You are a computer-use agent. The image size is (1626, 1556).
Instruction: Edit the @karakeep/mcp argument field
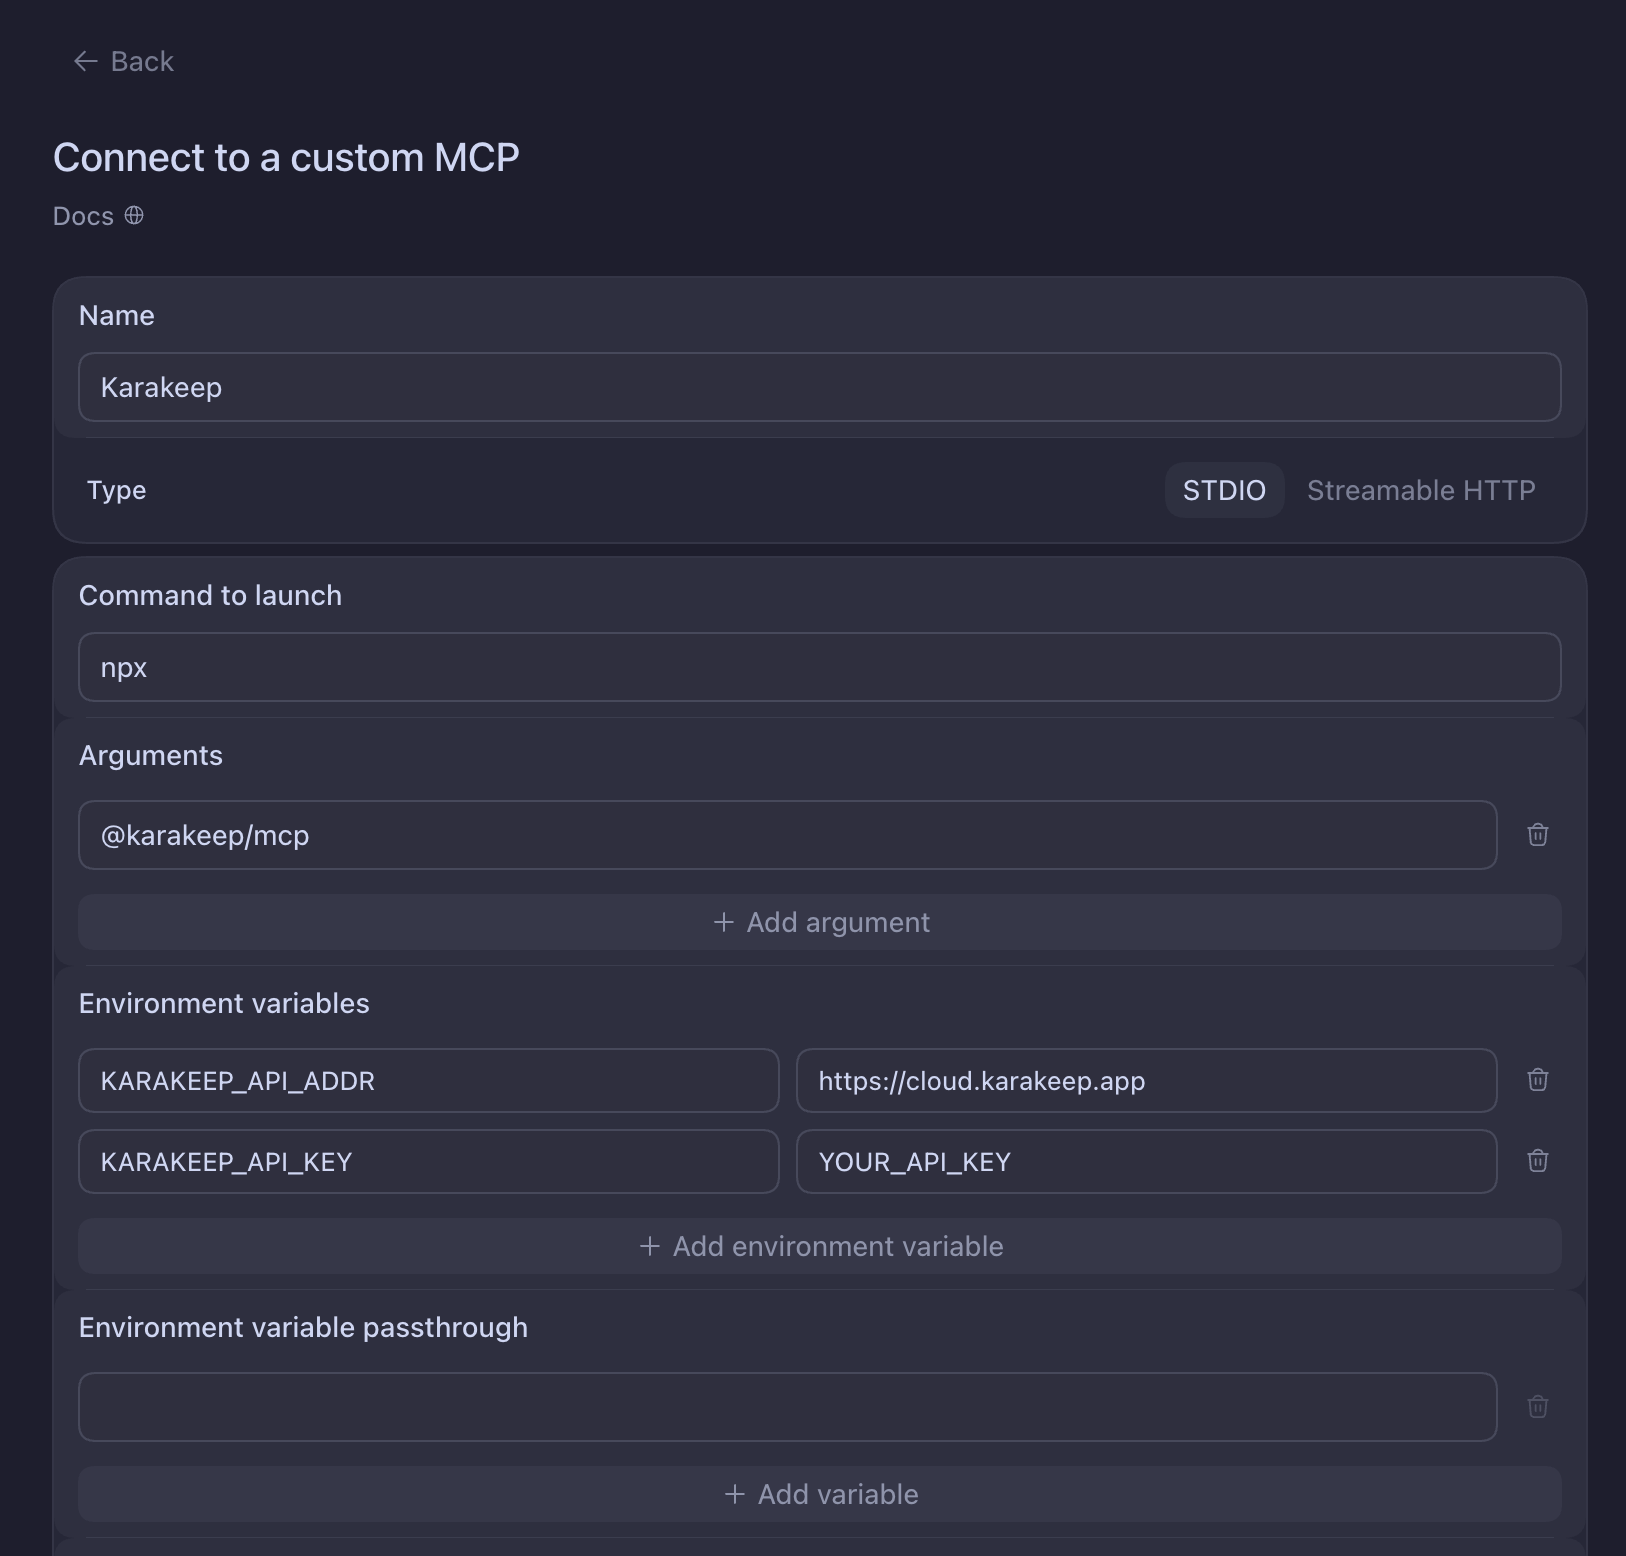click(788, 835)
